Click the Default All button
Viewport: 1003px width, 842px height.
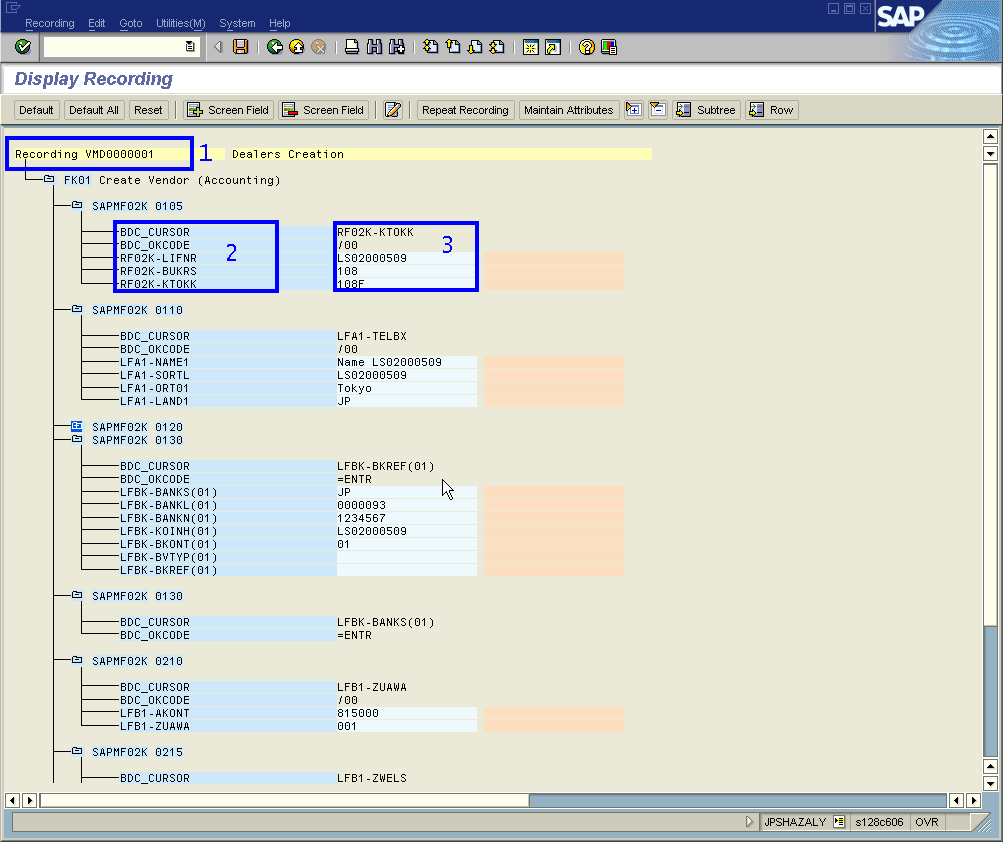(94, 110)
